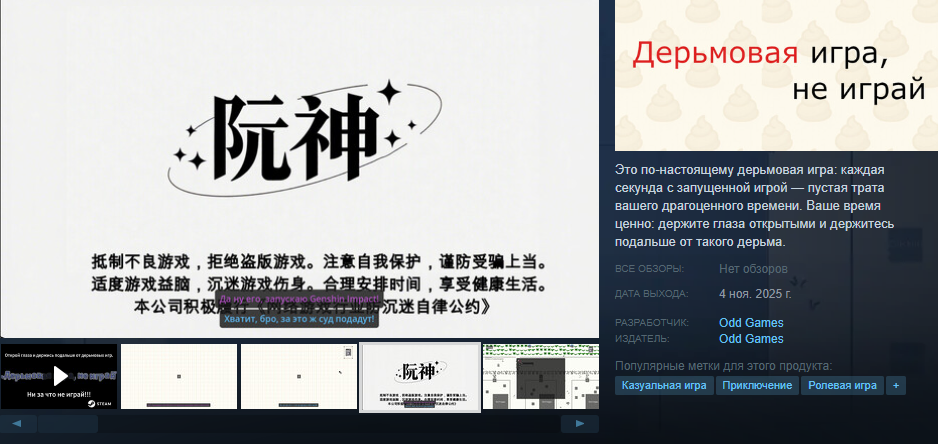Screen dimensions: 938x444
Task: Click the release date 4 ноя. 2025 г.
Action: 755,294
